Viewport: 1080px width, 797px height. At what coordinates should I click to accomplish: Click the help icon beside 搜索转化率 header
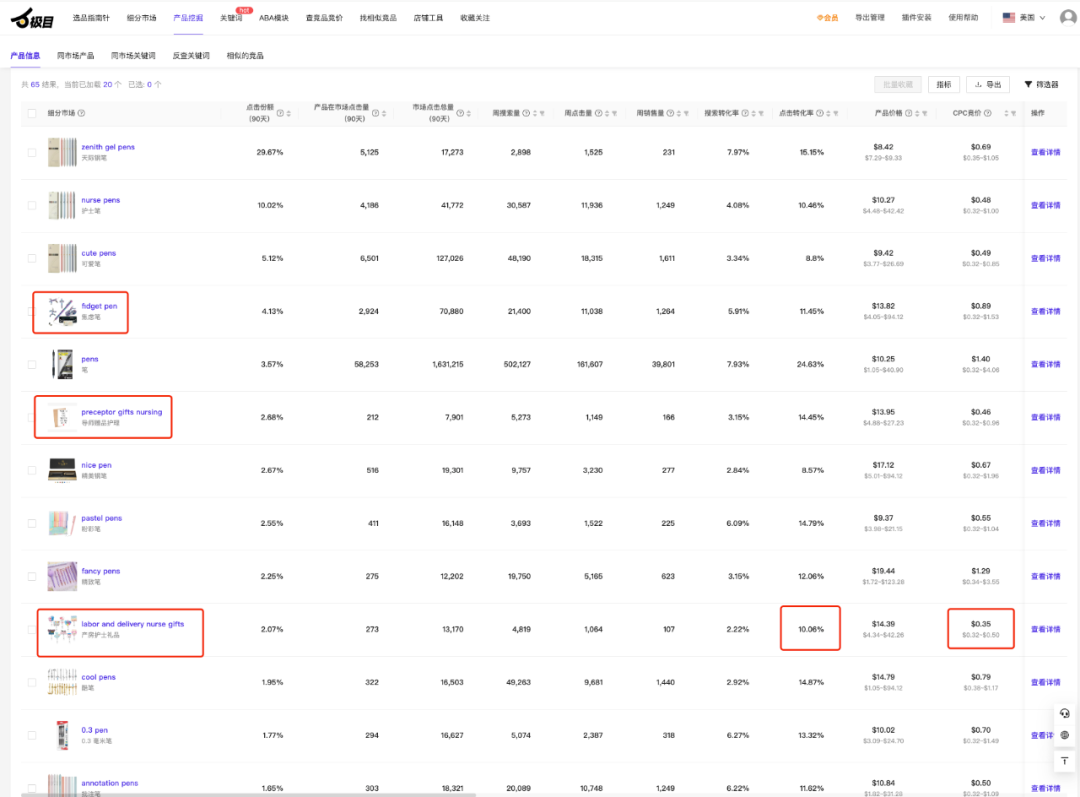(x=745, y=113)
